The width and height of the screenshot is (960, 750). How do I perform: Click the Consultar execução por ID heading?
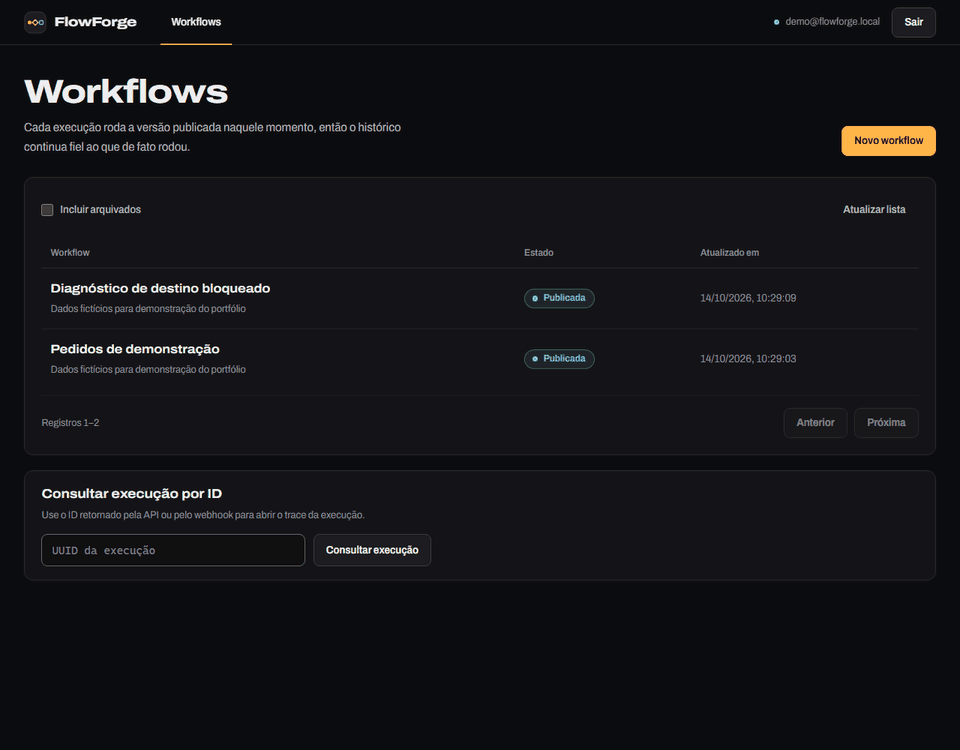(x=132, y=493)
